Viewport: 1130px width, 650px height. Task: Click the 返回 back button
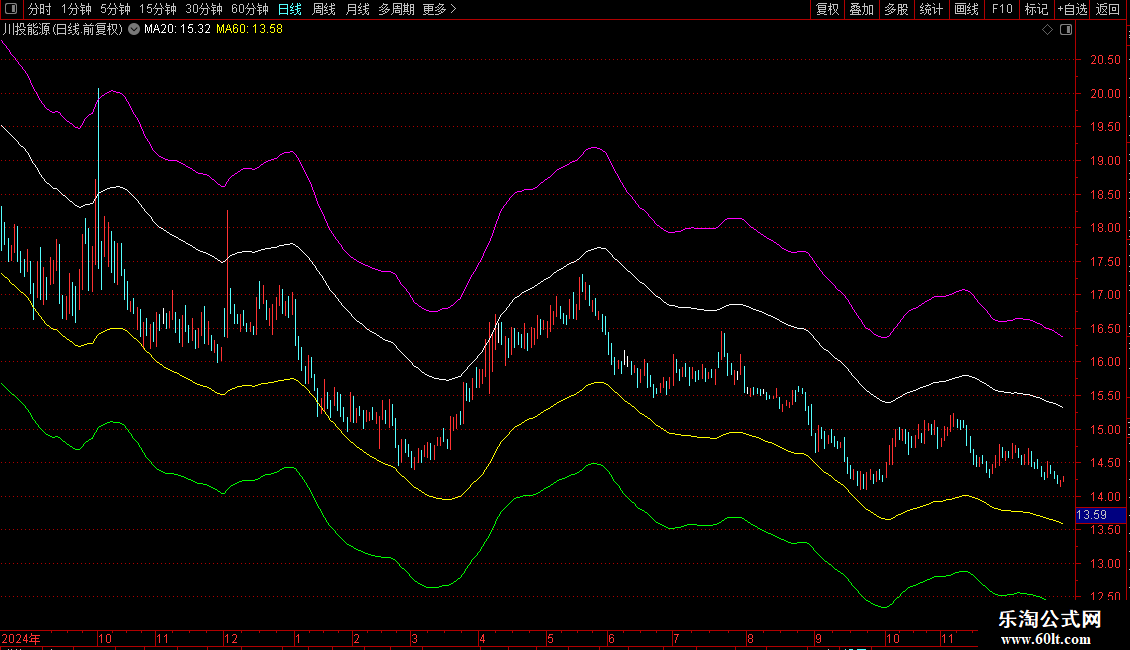(1108, 9)
